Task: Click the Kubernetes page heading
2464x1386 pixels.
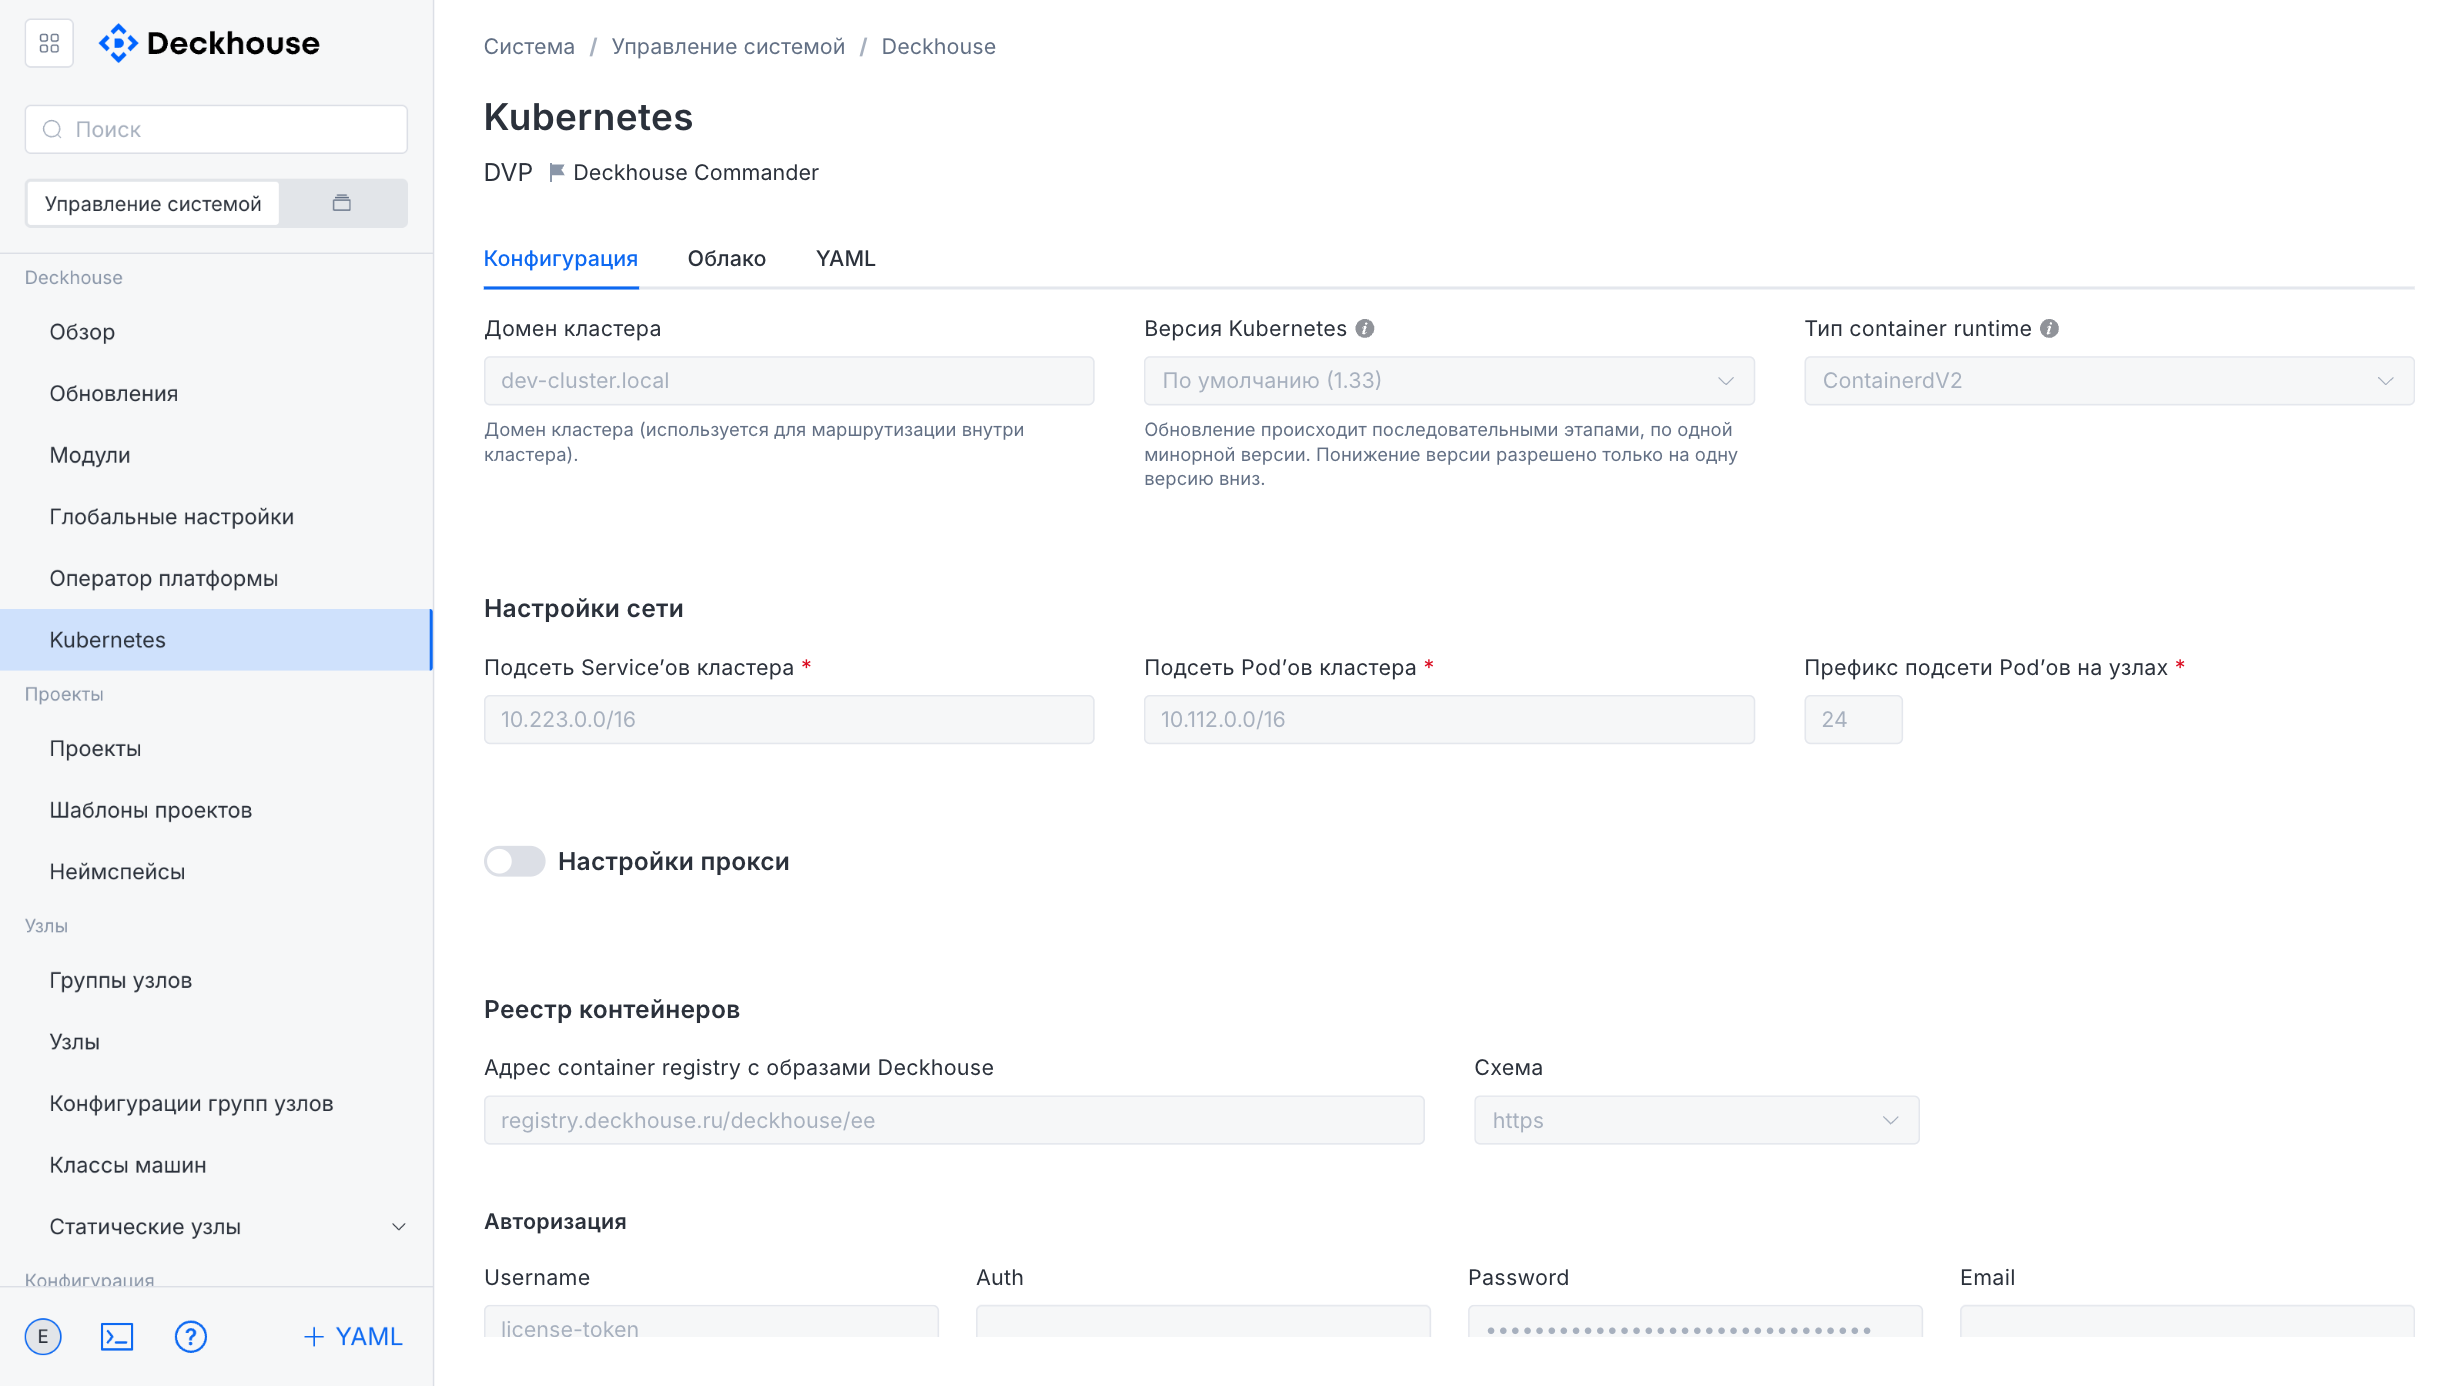Action: coord(588,117)
